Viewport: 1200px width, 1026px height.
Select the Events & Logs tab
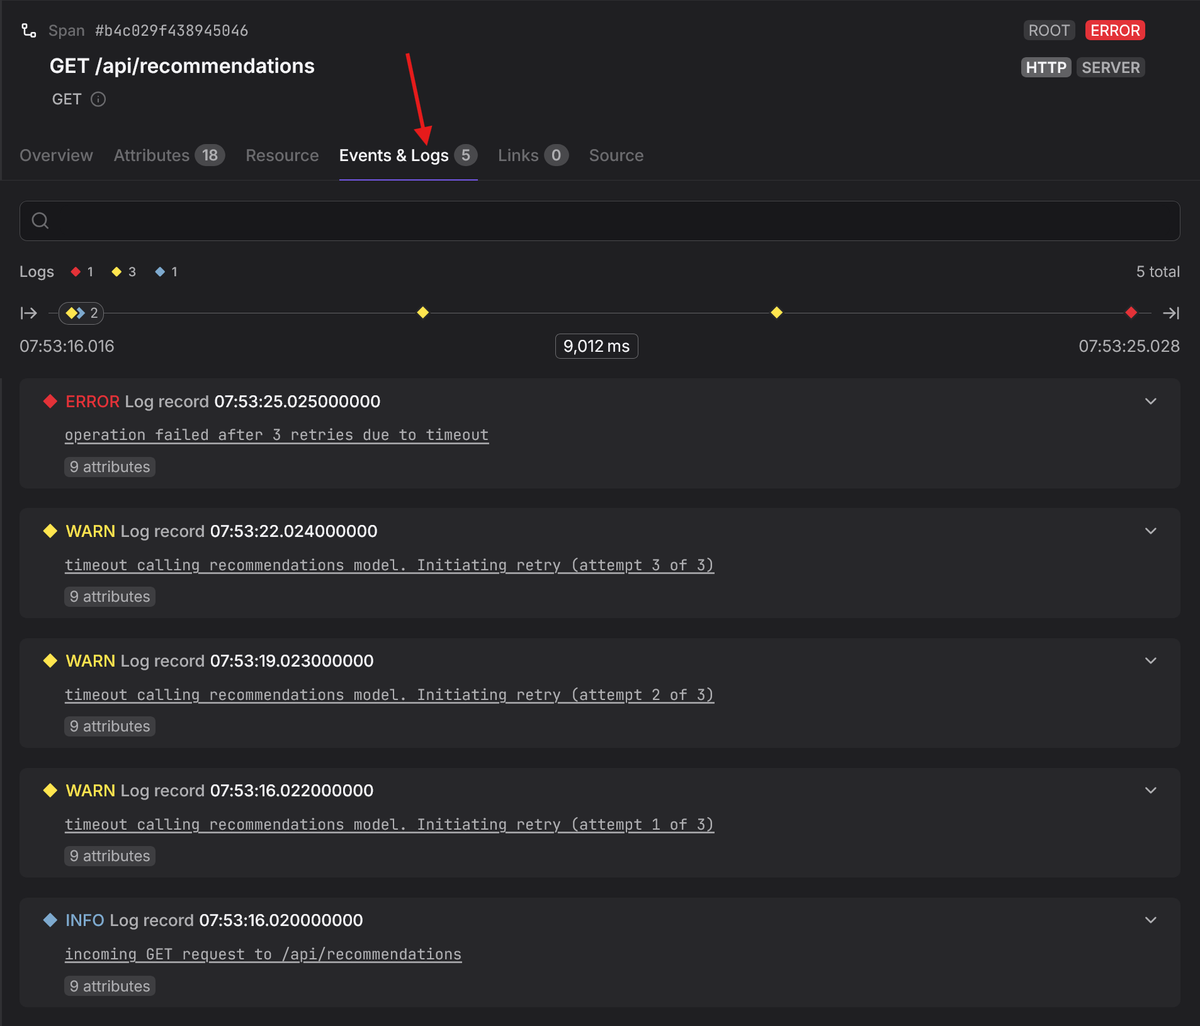pos(408,155)
